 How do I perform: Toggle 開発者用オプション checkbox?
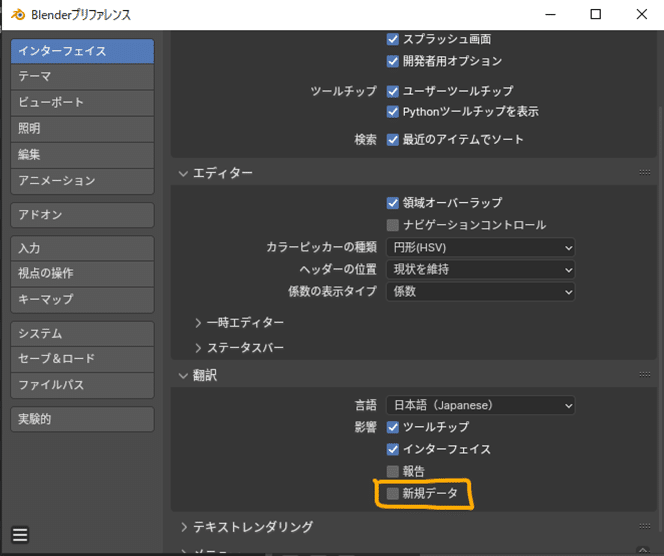(x=393, y=61)
